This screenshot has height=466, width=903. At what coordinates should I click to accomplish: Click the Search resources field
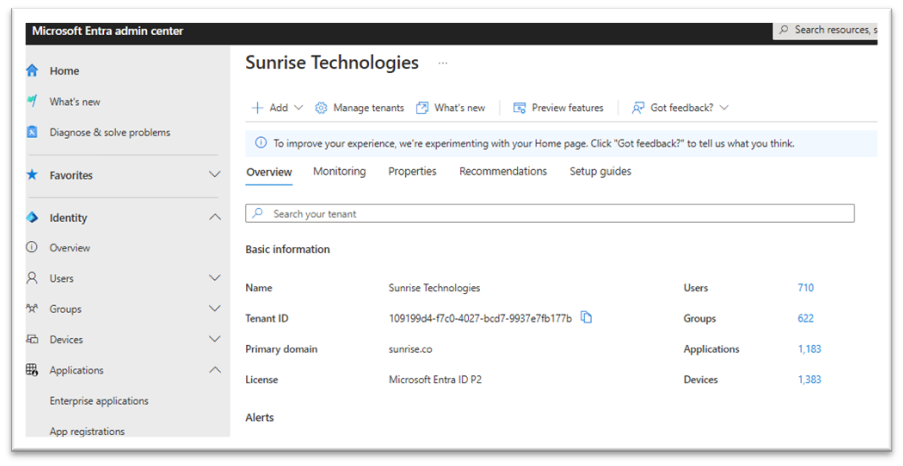(826, 30)
